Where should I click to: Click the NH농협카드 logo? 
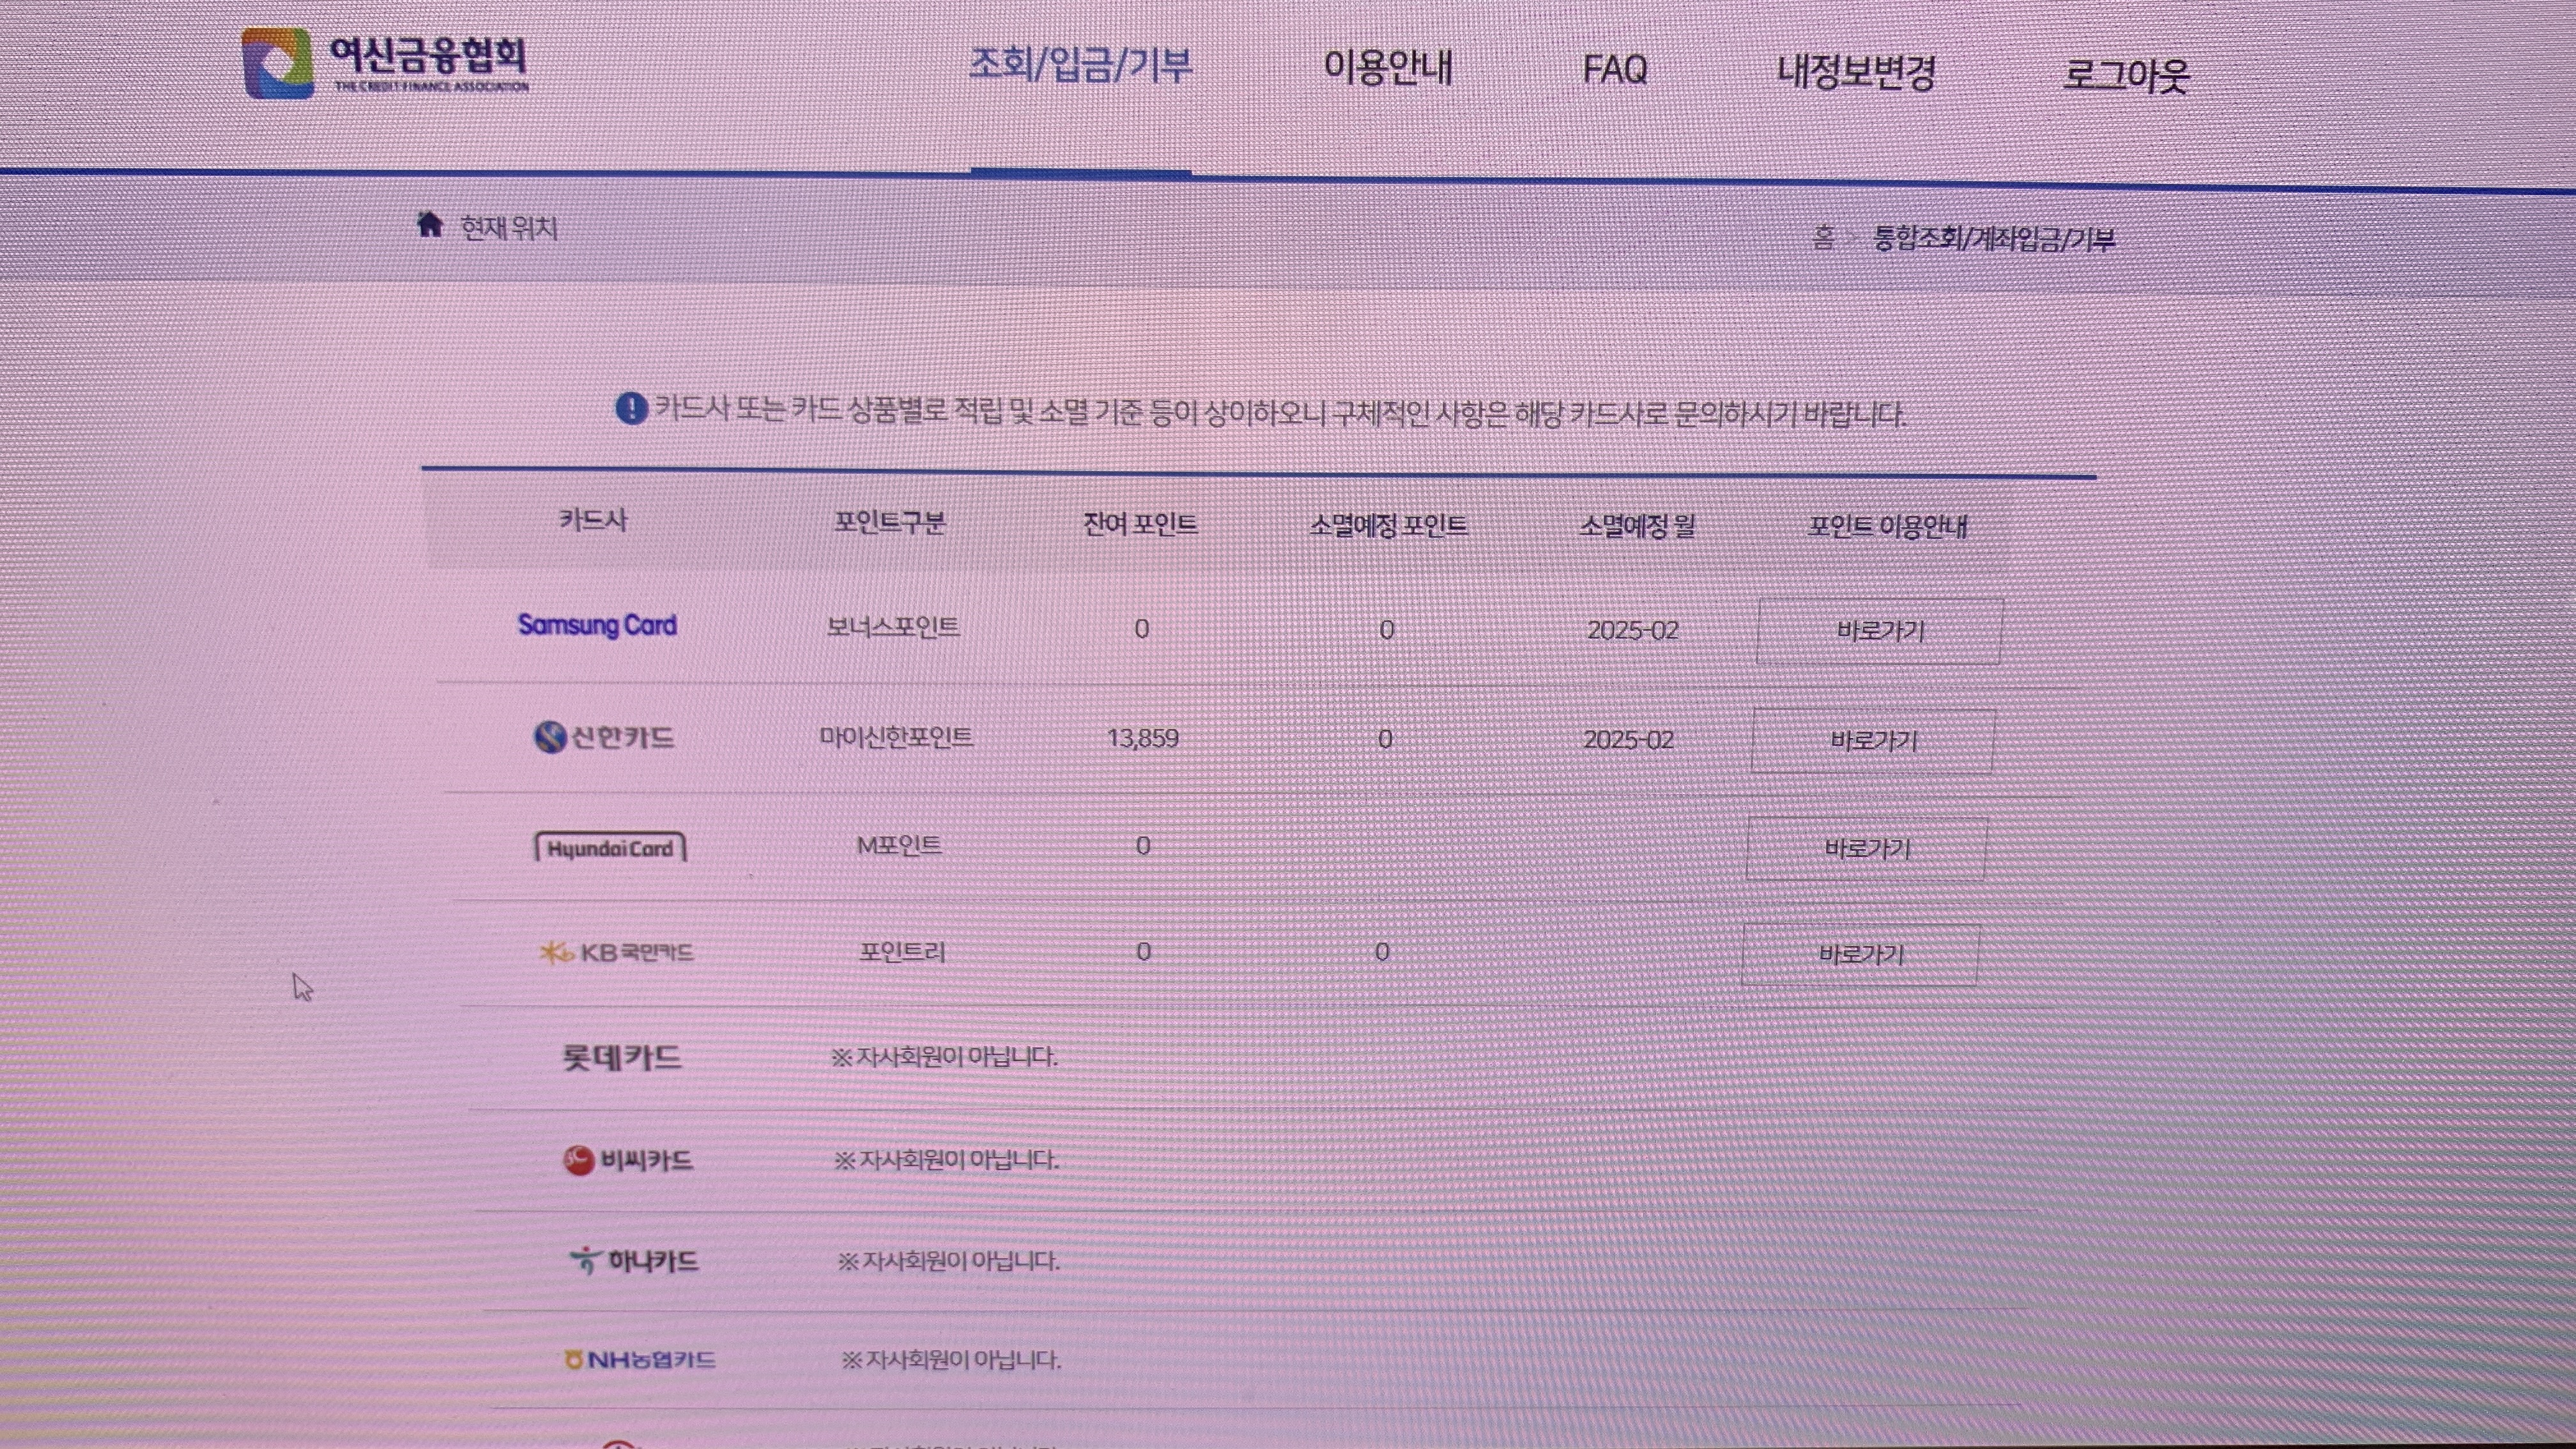coord(640,1360)
